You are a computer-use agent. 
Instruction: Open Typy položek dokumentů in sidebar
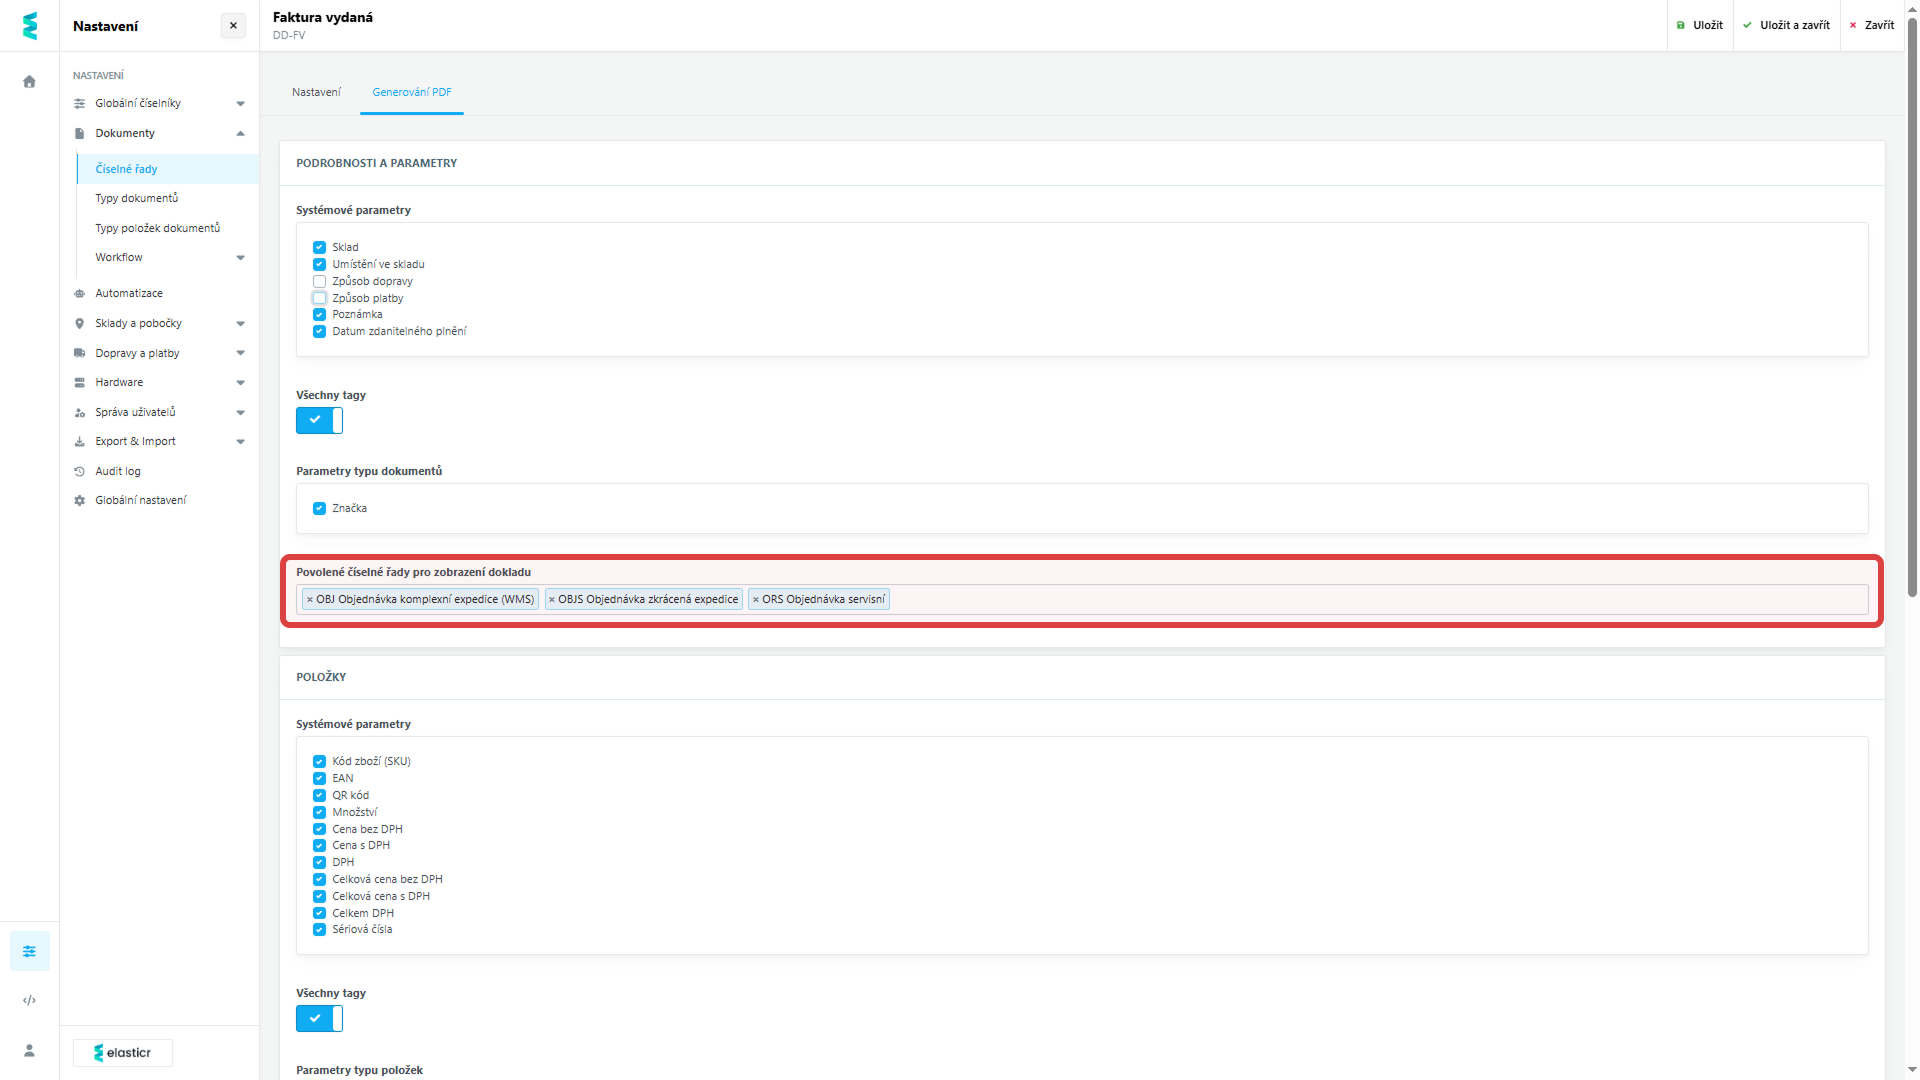coord(158,228)
